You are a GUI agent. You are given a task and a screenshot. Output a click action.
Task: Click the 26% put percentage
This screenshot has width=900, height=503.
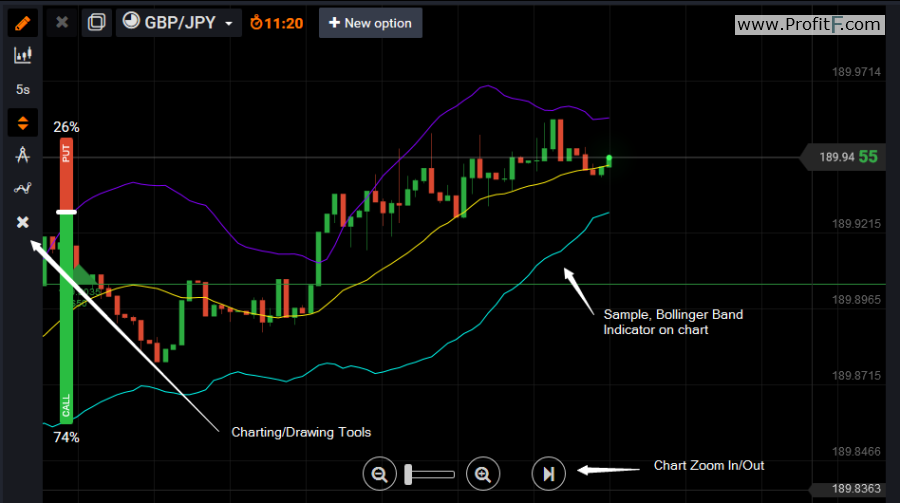[67, 127]
